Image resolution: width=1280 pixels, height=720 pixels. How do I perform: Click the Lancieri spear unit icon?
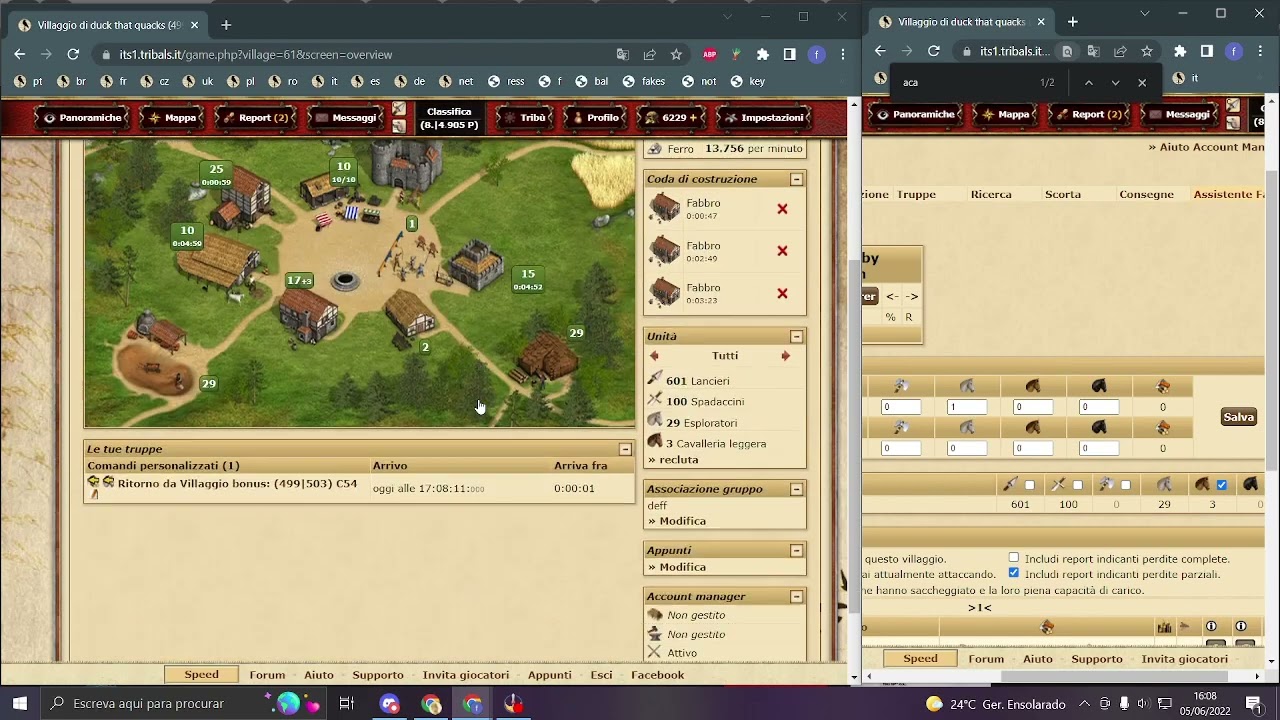[x=655, y=380]
